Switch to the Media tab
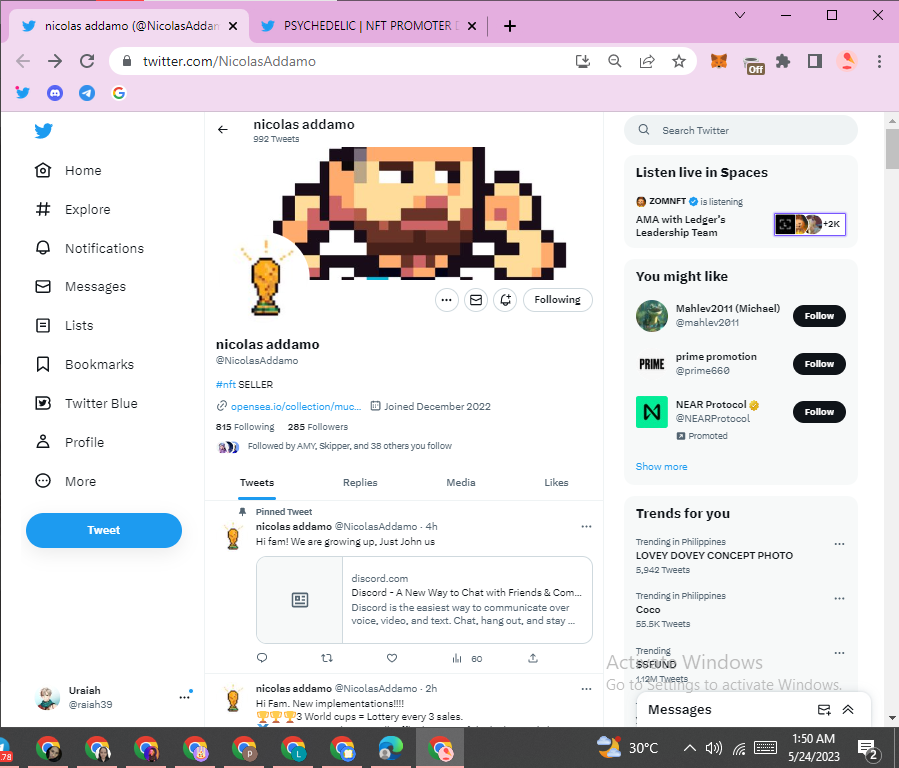Viewport: 899px width, 768px height. 461,483
